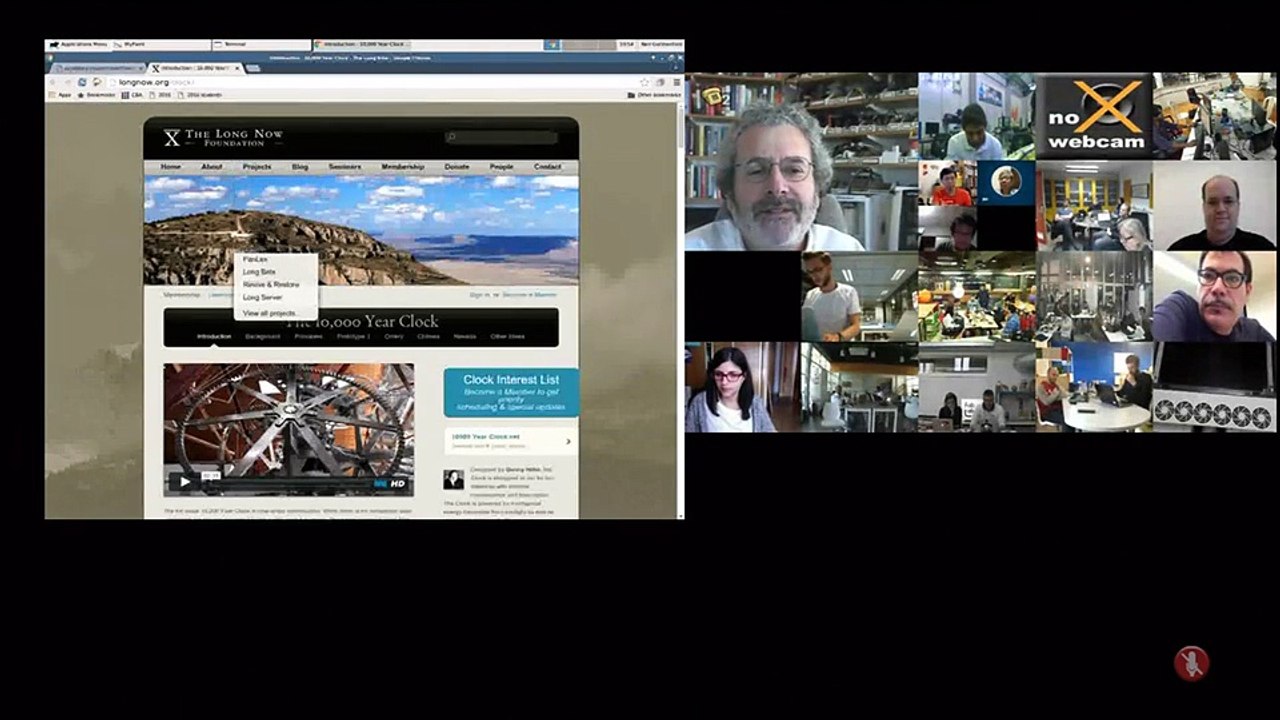Open the Other bookmarks folder

[x=654, y=95]
